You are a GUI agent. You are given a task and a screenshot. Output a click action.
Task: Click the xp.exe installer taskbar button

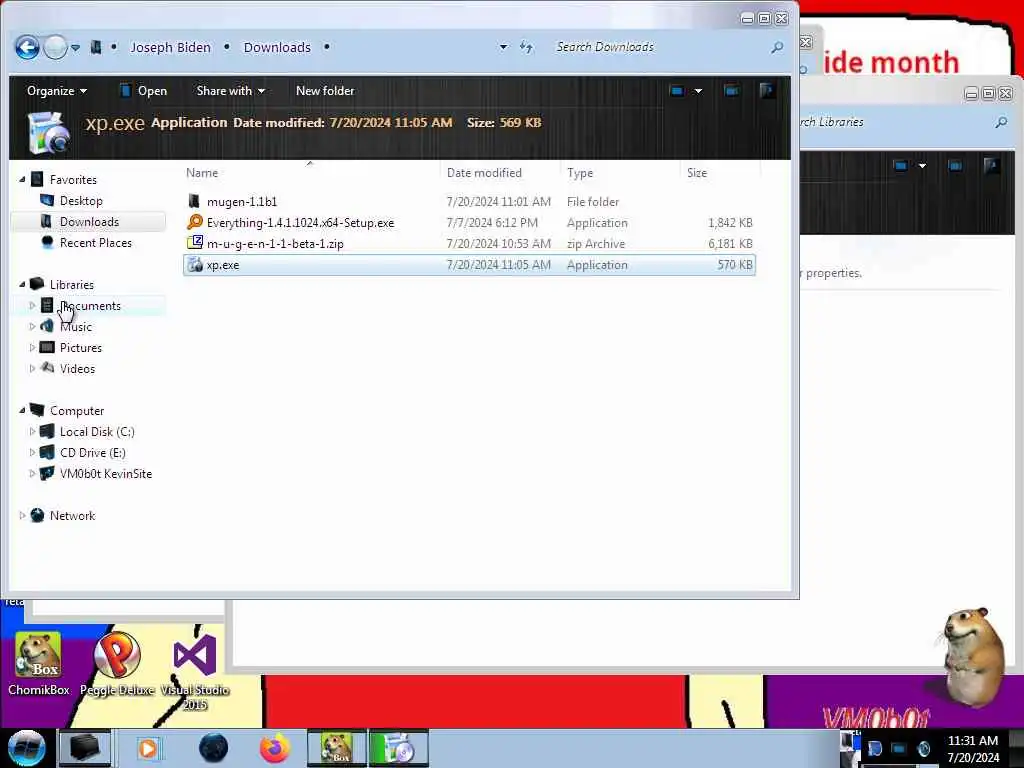click(398, 748)
